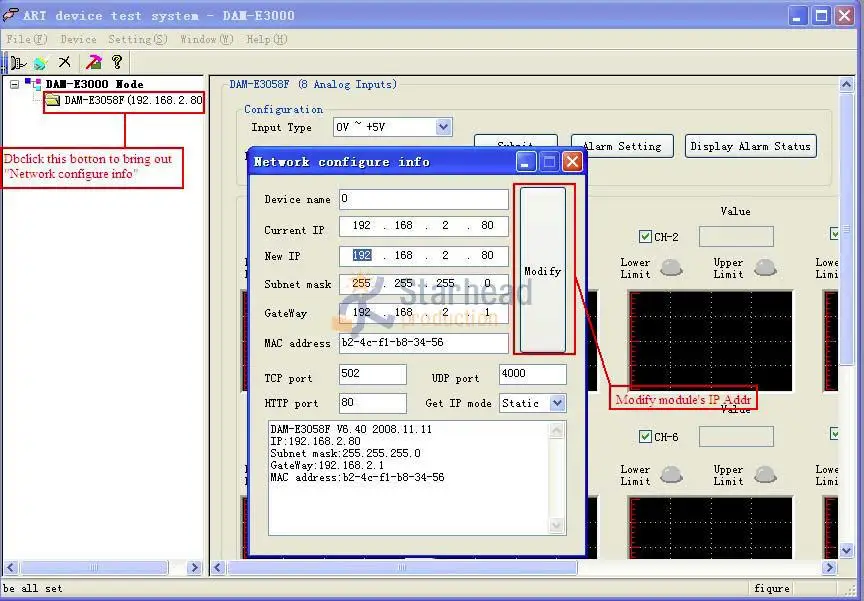
Task: Click the Lower Limit lamp under CH-2
Action: click(x=671, y=268)
